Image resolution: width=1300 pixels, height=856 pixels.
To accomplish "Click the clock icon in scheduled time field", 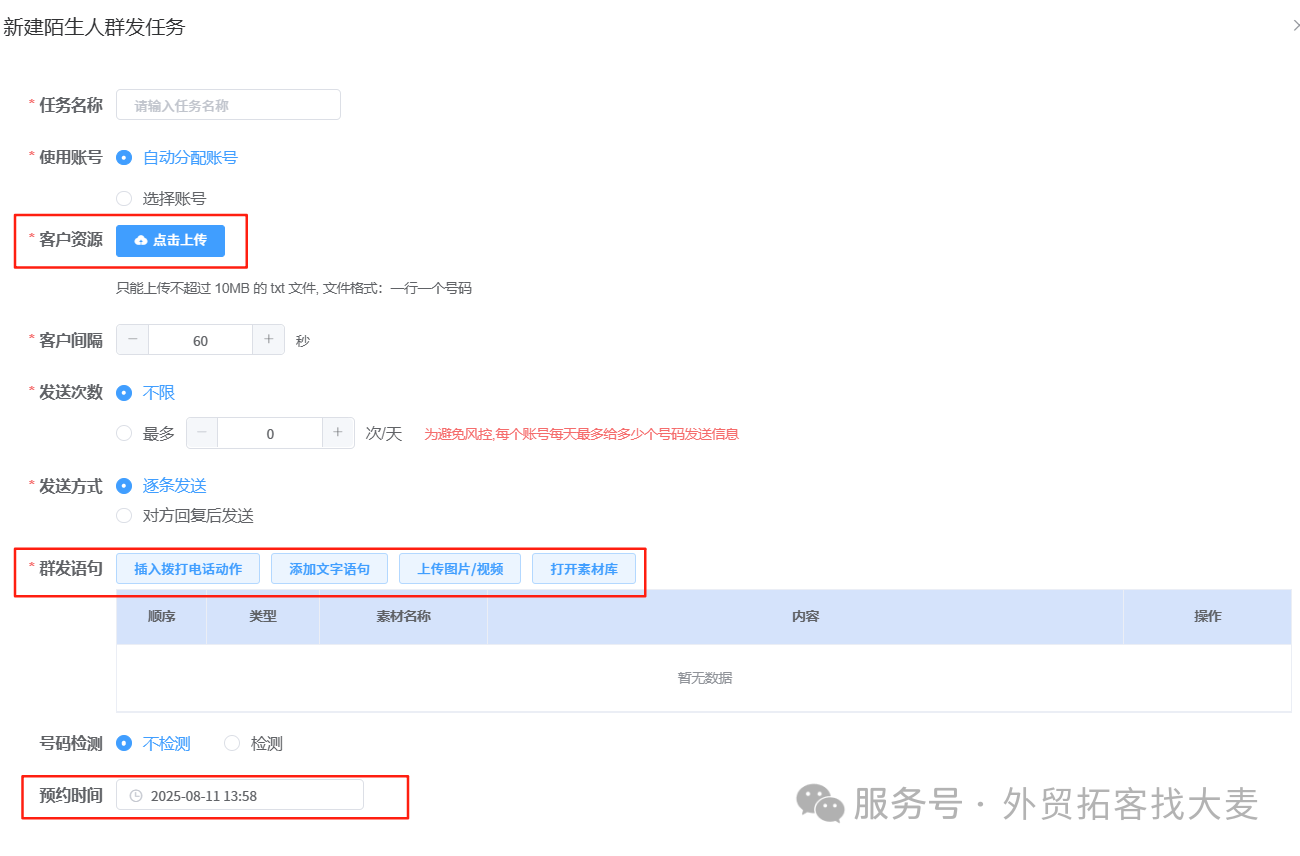I will tap(136, 796).
